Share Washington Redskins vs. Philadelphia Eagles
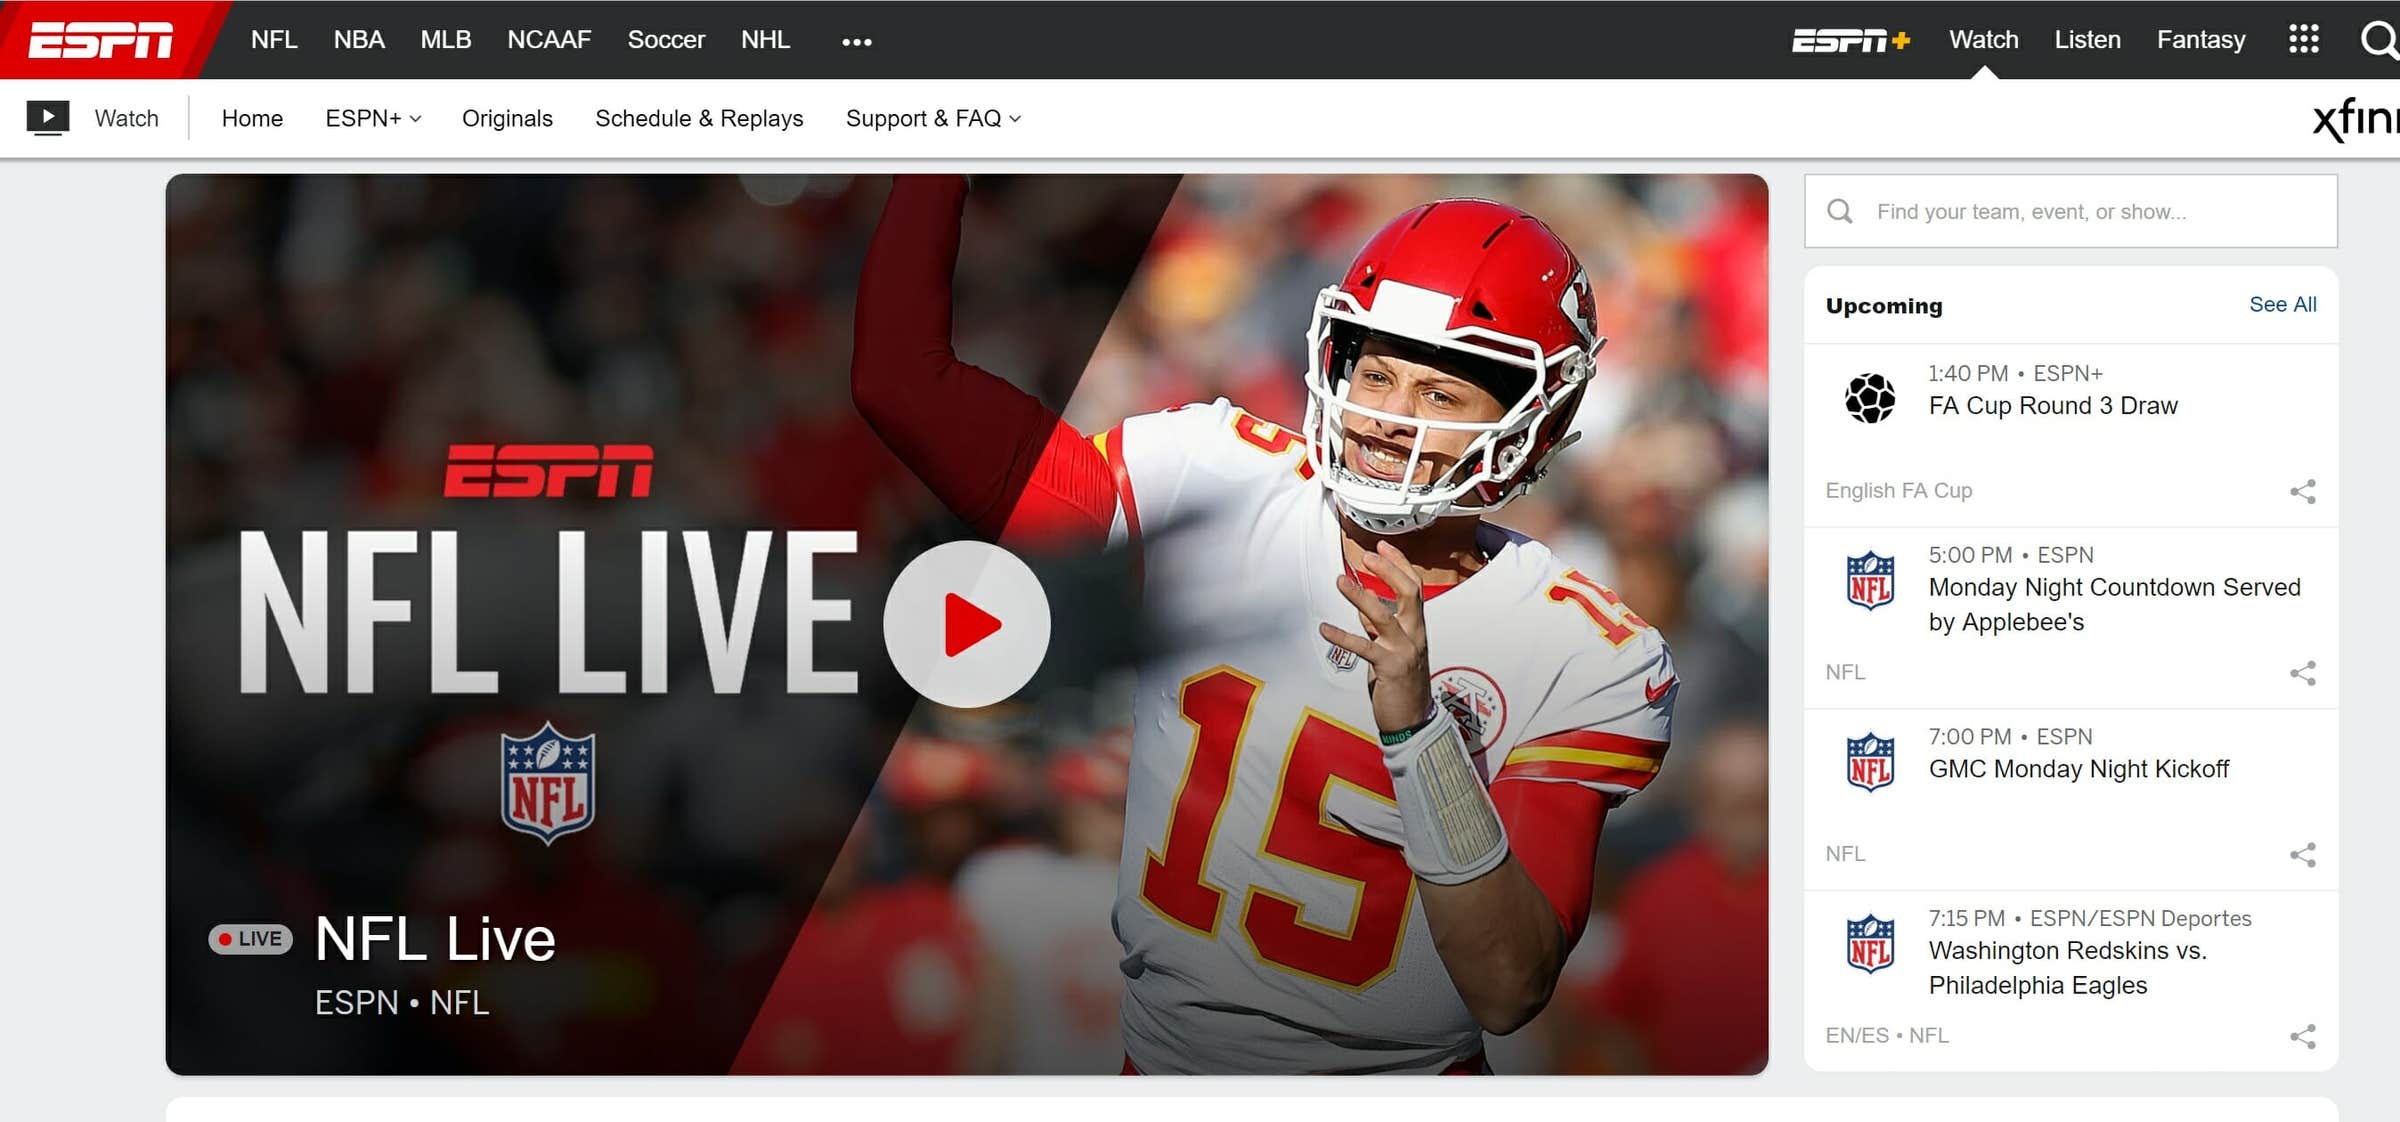Screen dimensions: 2400x1122 click(2302, 1037)
